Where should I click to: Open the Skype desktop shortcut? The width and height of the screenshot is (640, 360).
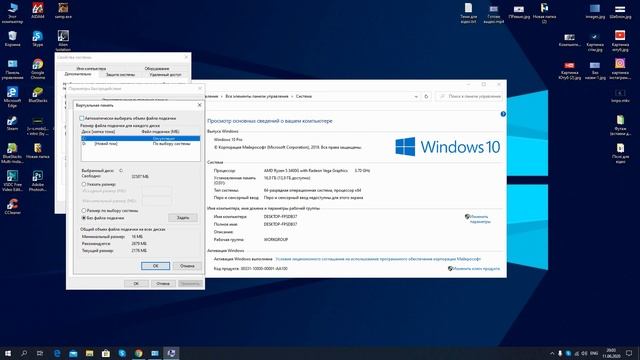38,39
